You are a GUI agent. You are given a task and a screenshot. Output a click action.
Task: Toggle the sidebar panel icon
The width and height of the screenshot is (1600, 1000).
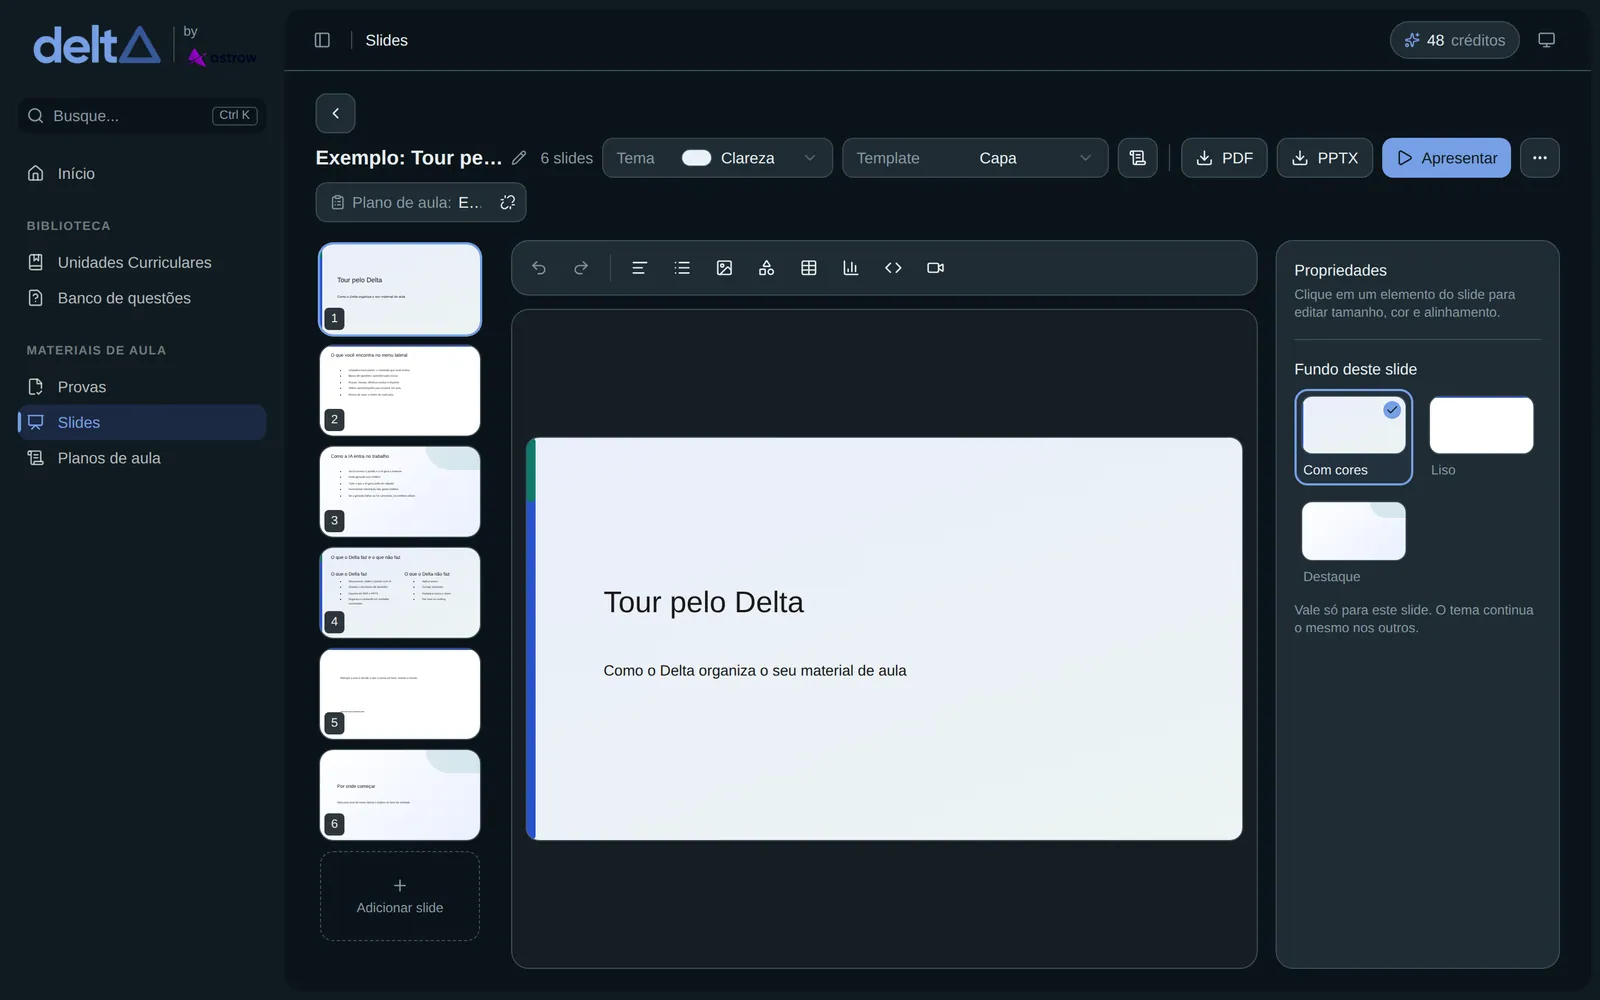(x=322, y=40)
